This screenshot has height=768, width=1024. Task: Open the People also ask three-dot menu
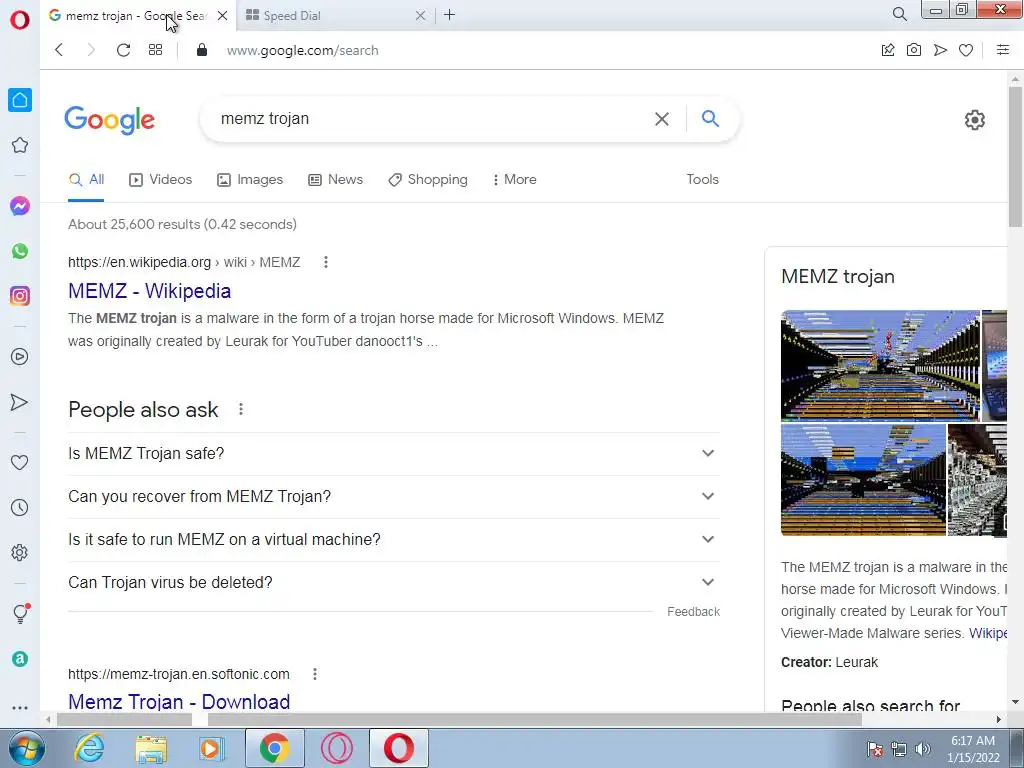point(241,409)
